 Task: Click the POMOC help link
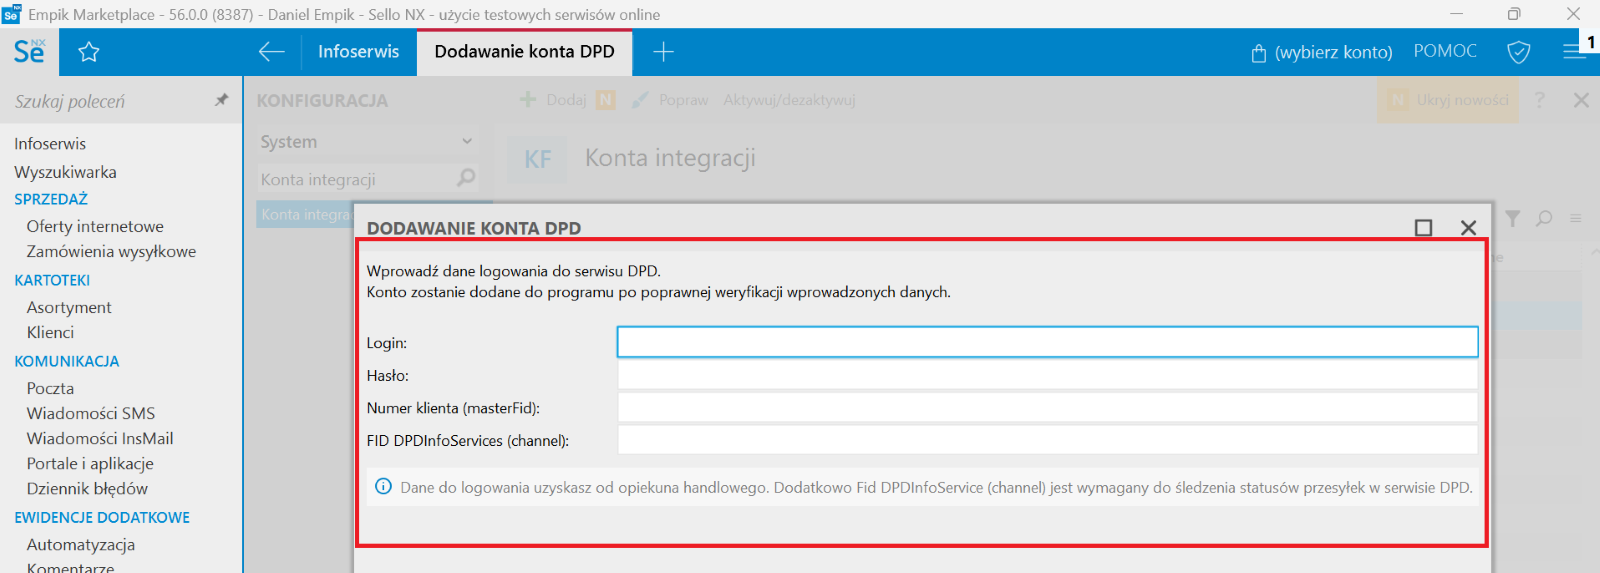(x=1445, y=51)
